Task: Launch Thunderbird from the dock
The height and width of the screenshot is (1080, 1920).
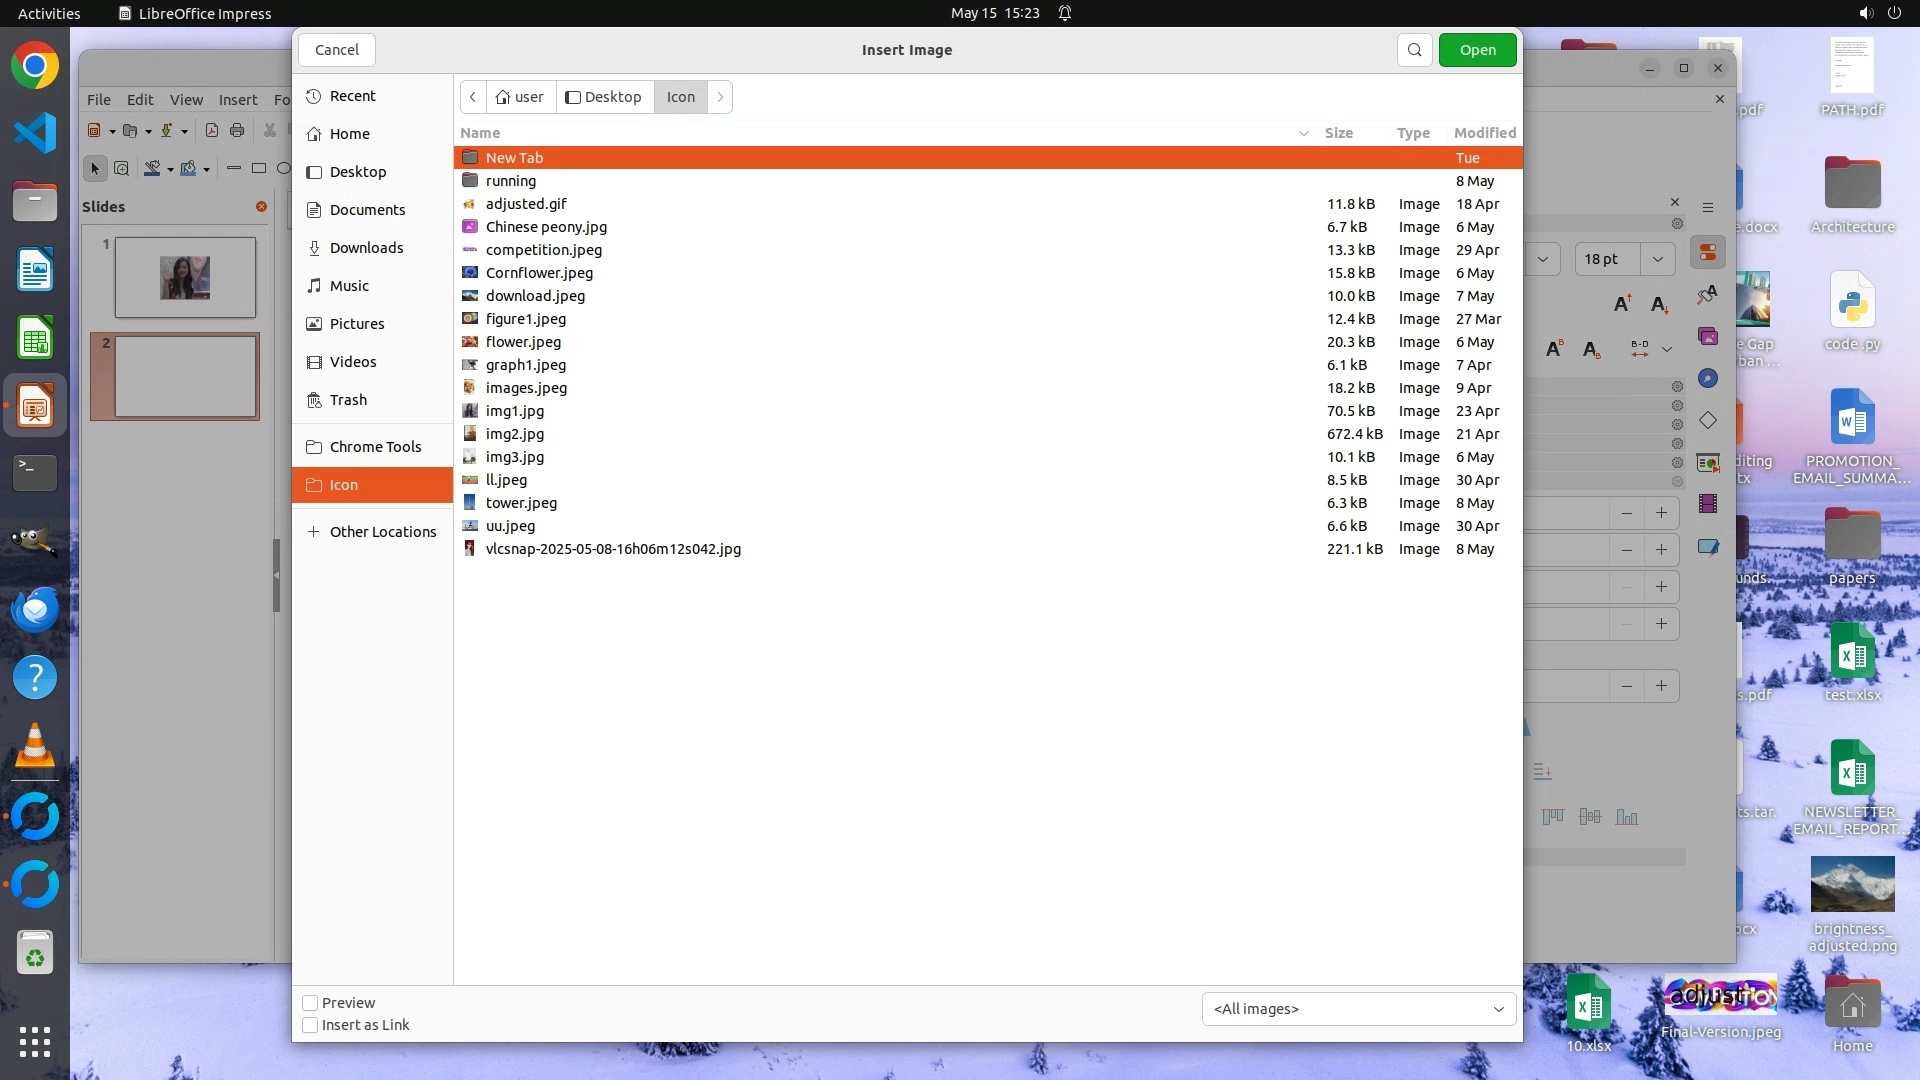Action: 35,609
